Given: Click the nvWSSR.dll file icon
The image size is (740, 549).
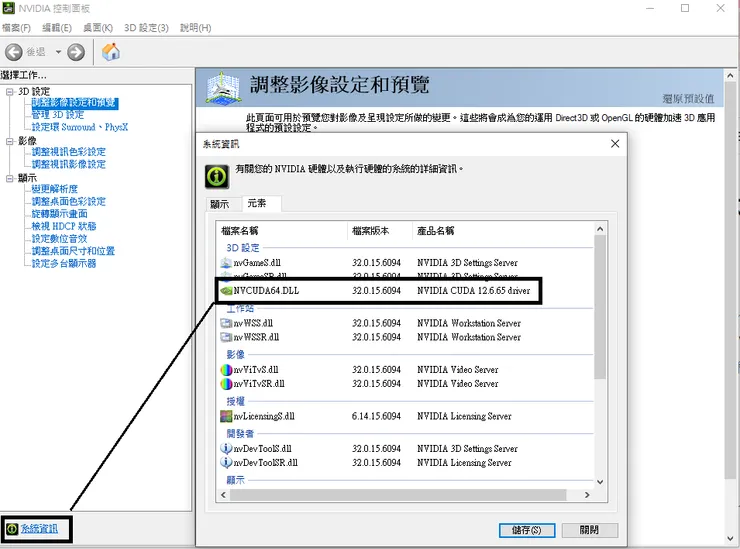Looking at the screenshot, I should [x=226, y=337].
